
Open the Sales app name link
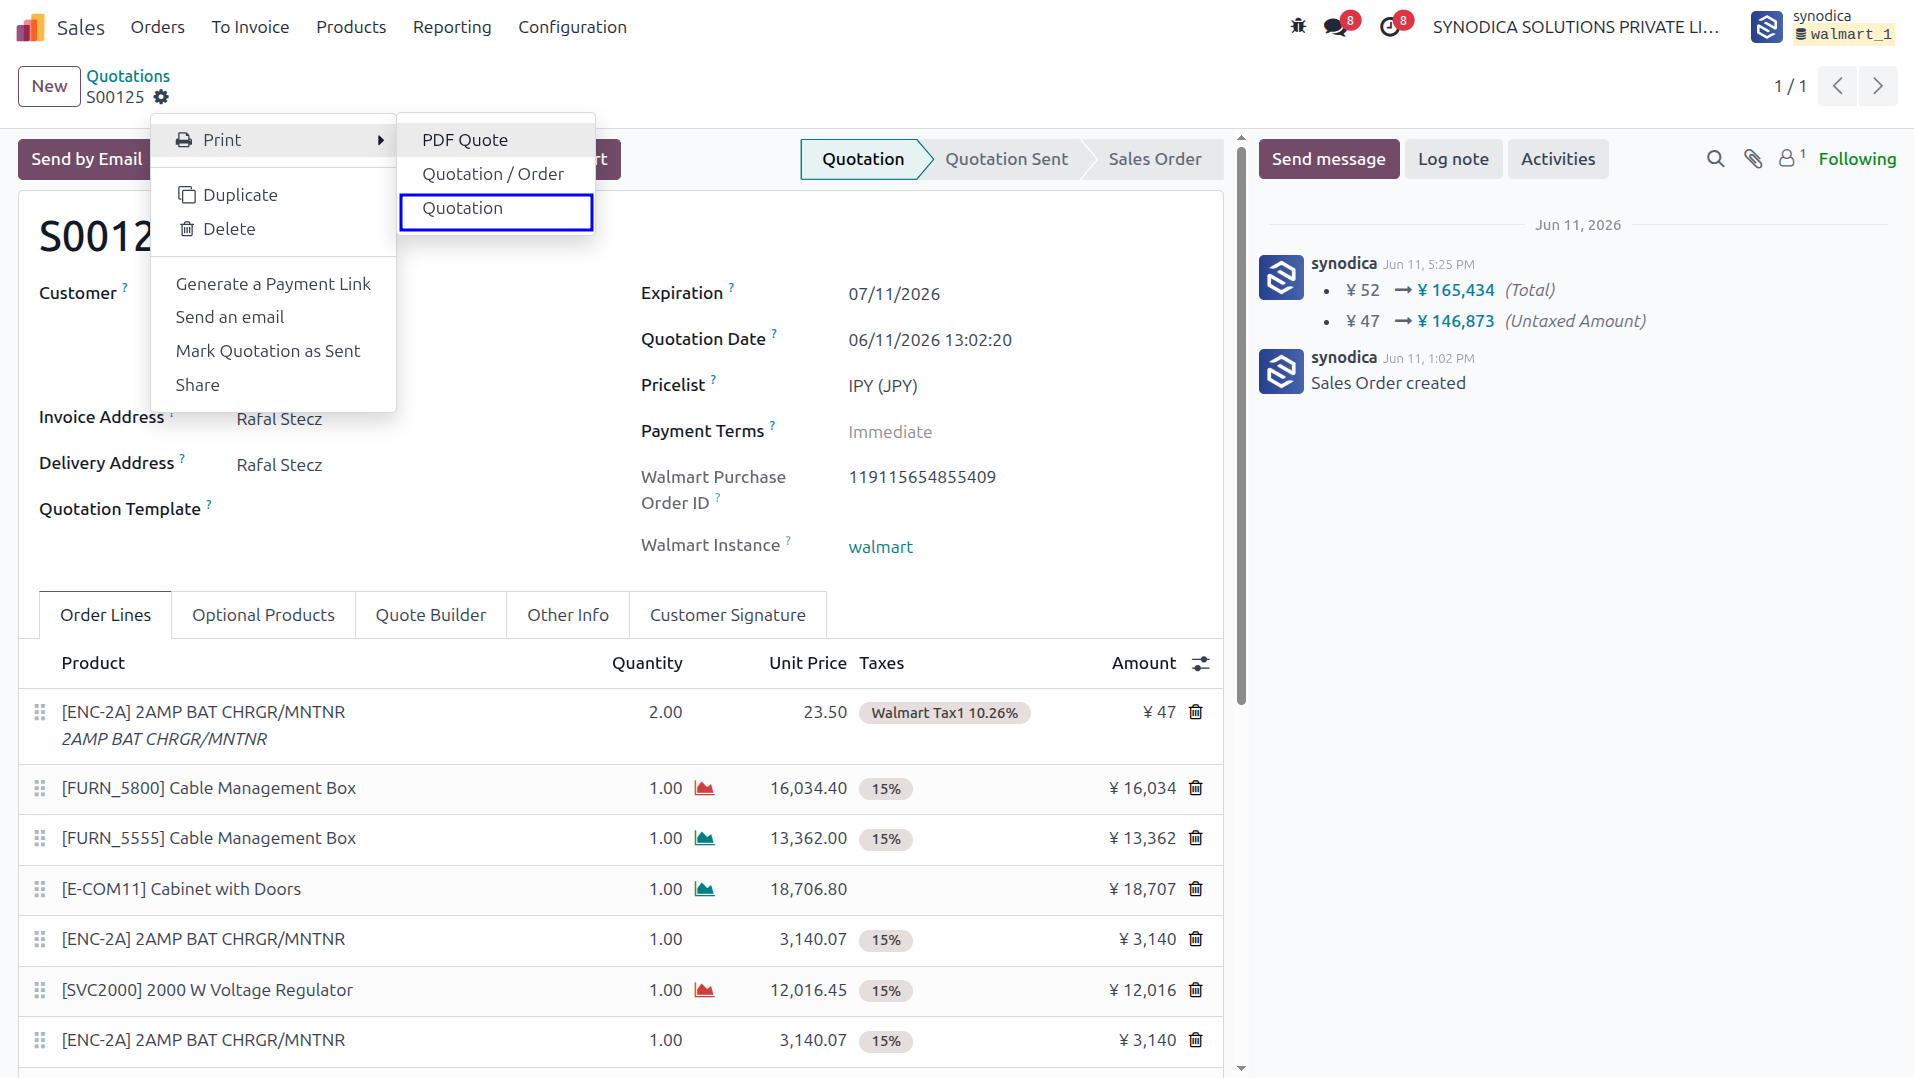tap(80, 27)
